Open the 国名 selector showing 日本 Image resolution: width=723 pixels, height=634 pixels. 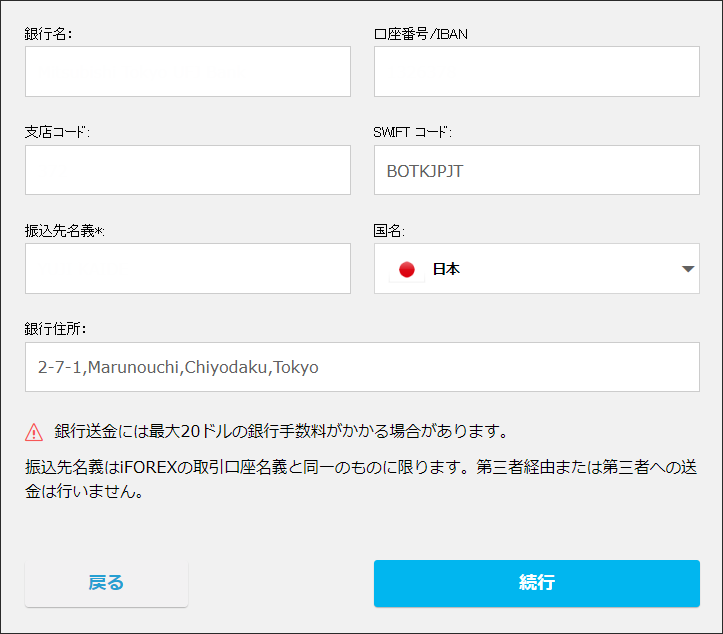tap(536, 269)
